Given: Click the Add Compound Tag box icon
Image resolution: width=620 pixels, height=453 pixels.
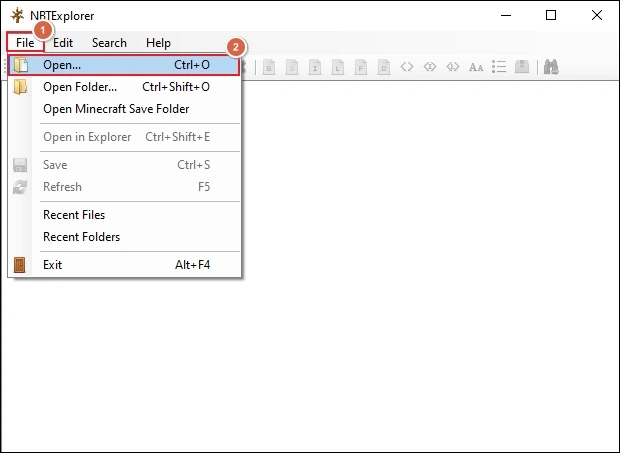Looking at the screenshot, I should (x=522, y=66).
